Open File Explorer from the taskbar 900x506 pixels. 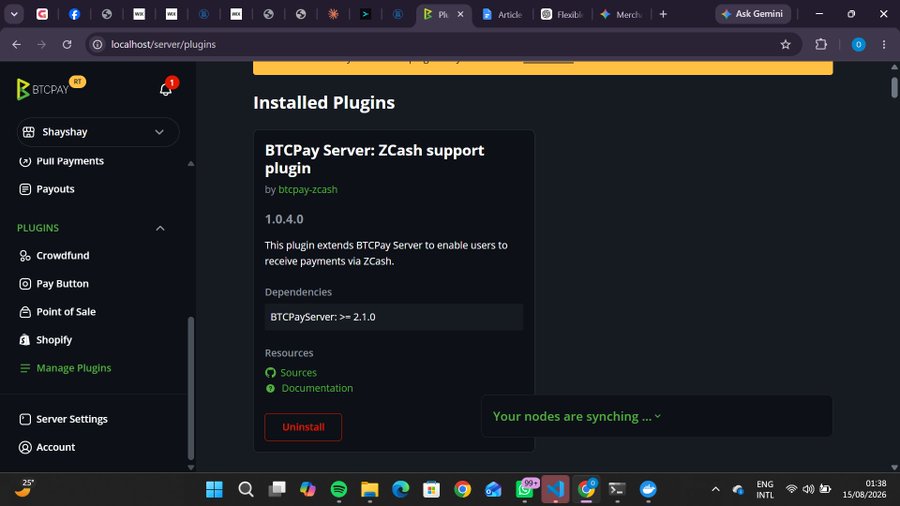370,489
